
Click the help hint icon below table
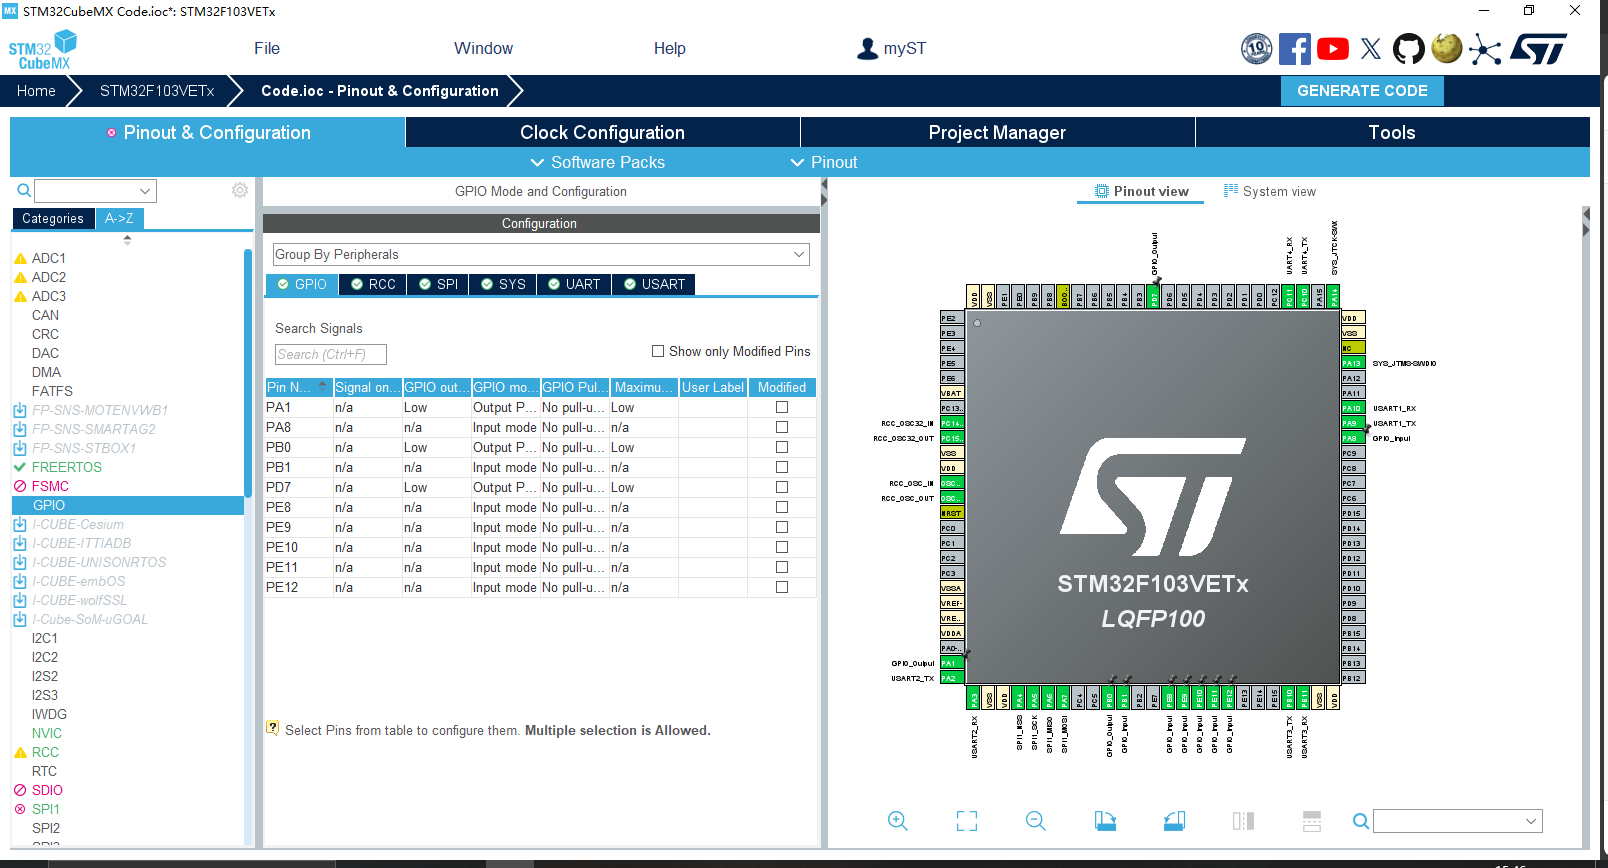click(x=273, y=728)
